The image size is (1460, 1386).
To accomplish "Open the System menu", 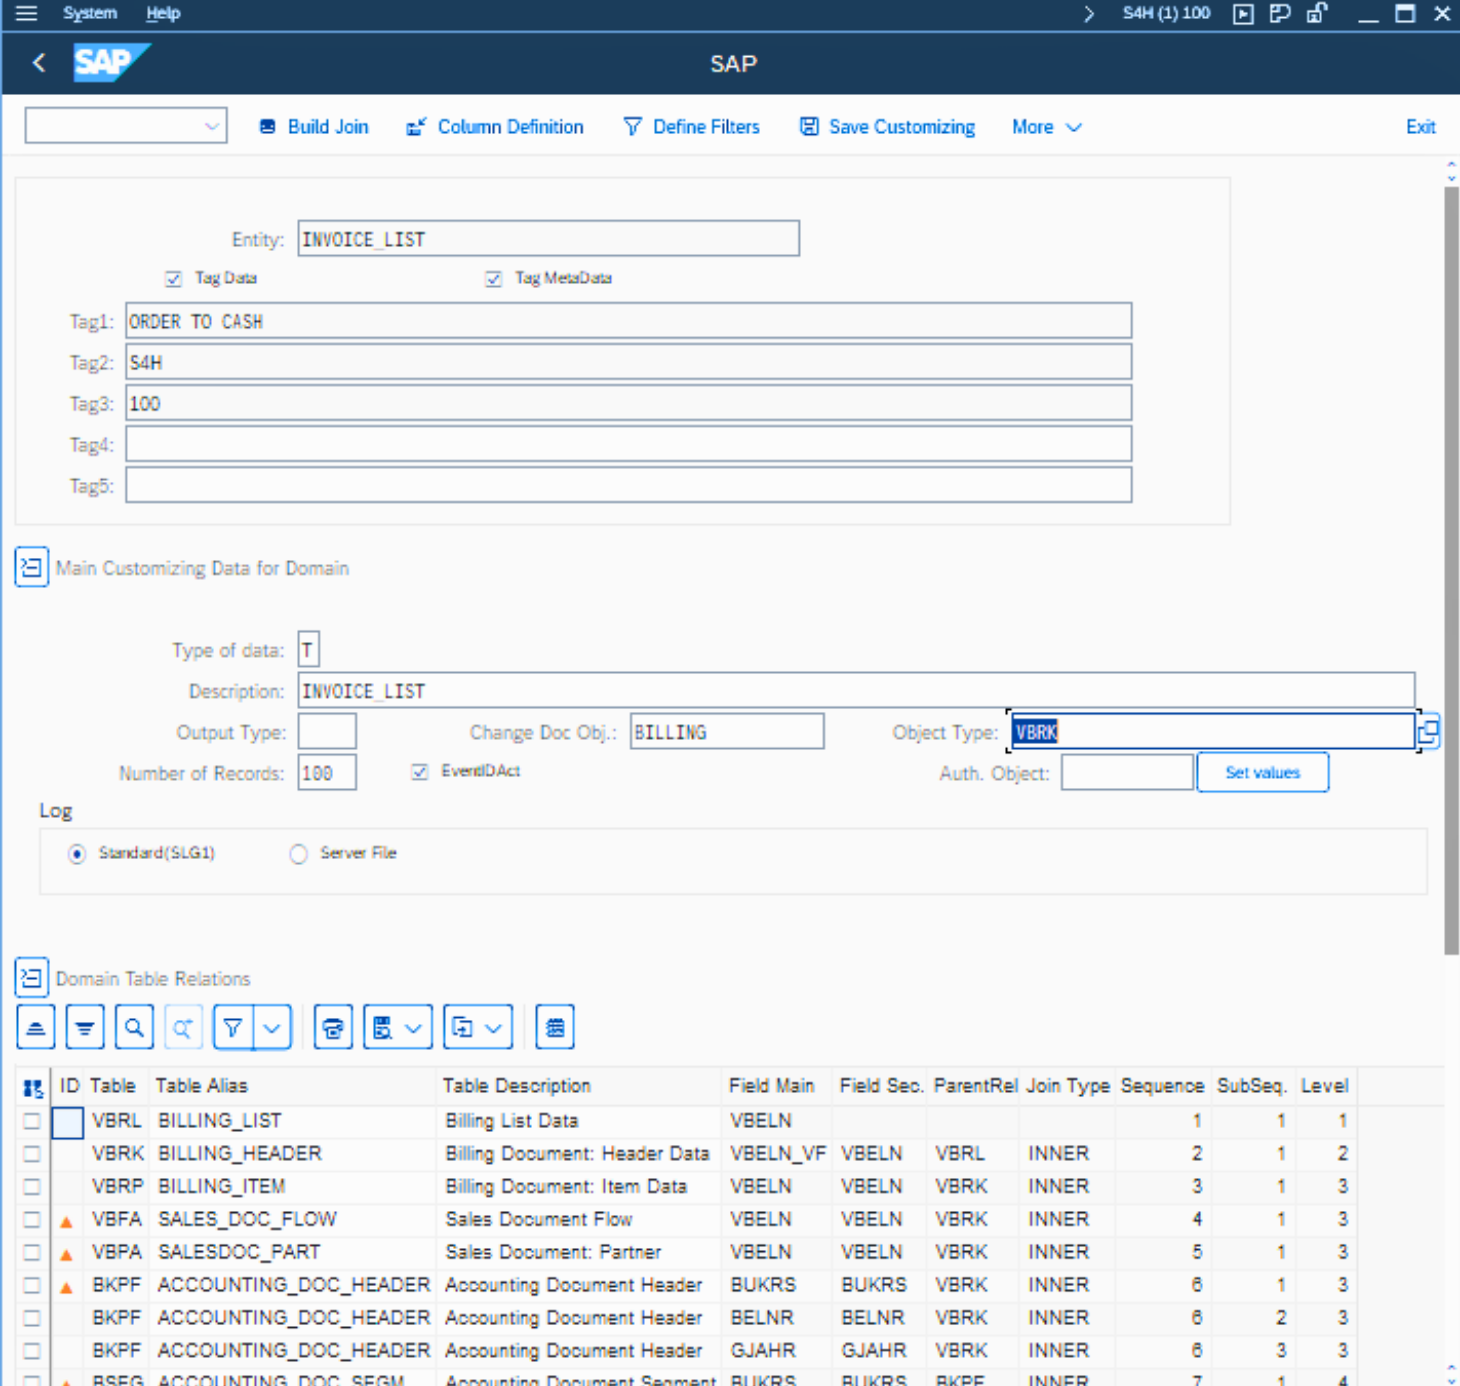I will 90,13.
